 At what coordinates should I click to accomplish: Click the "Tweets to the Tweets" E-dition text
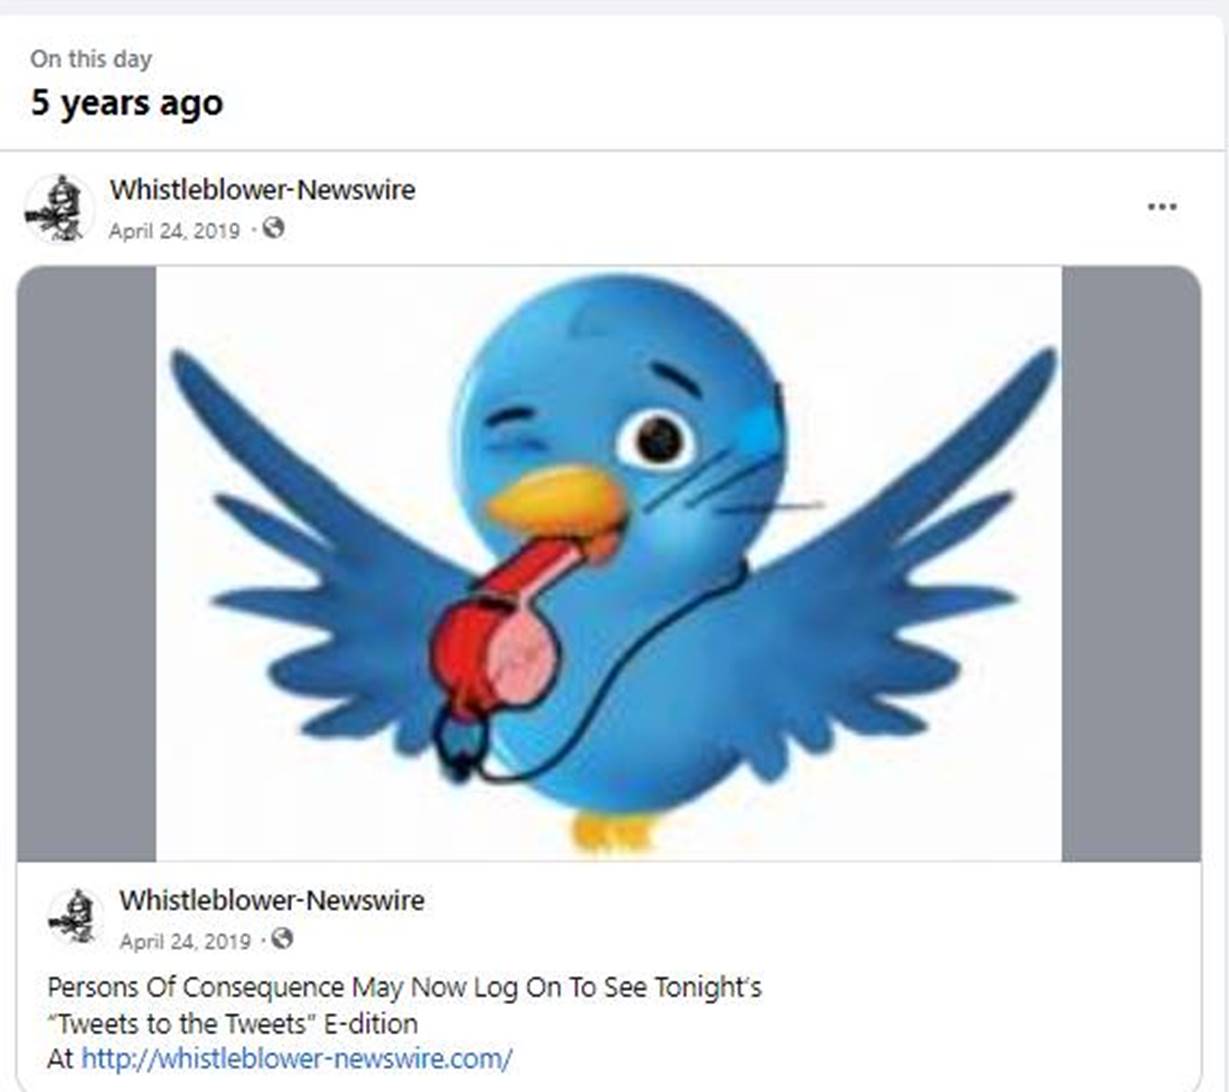(x=232, y=1024)
